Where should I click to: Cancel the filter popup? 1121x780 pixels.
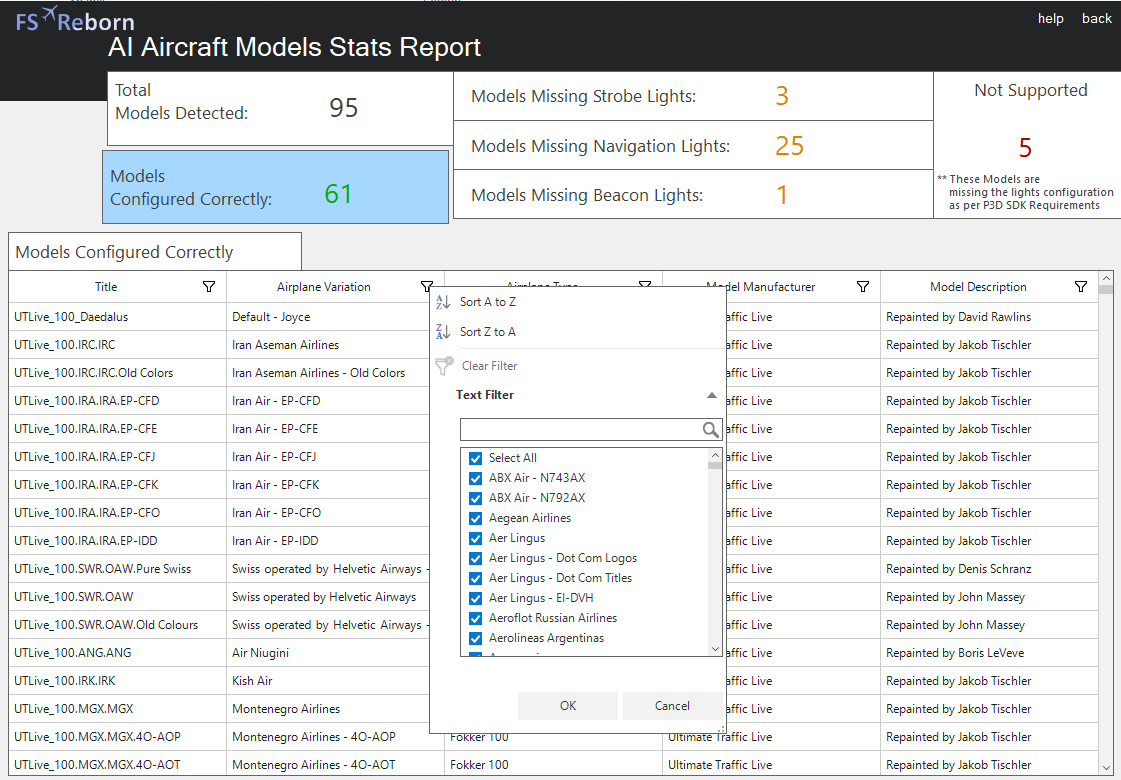click(x=672, y=706)
